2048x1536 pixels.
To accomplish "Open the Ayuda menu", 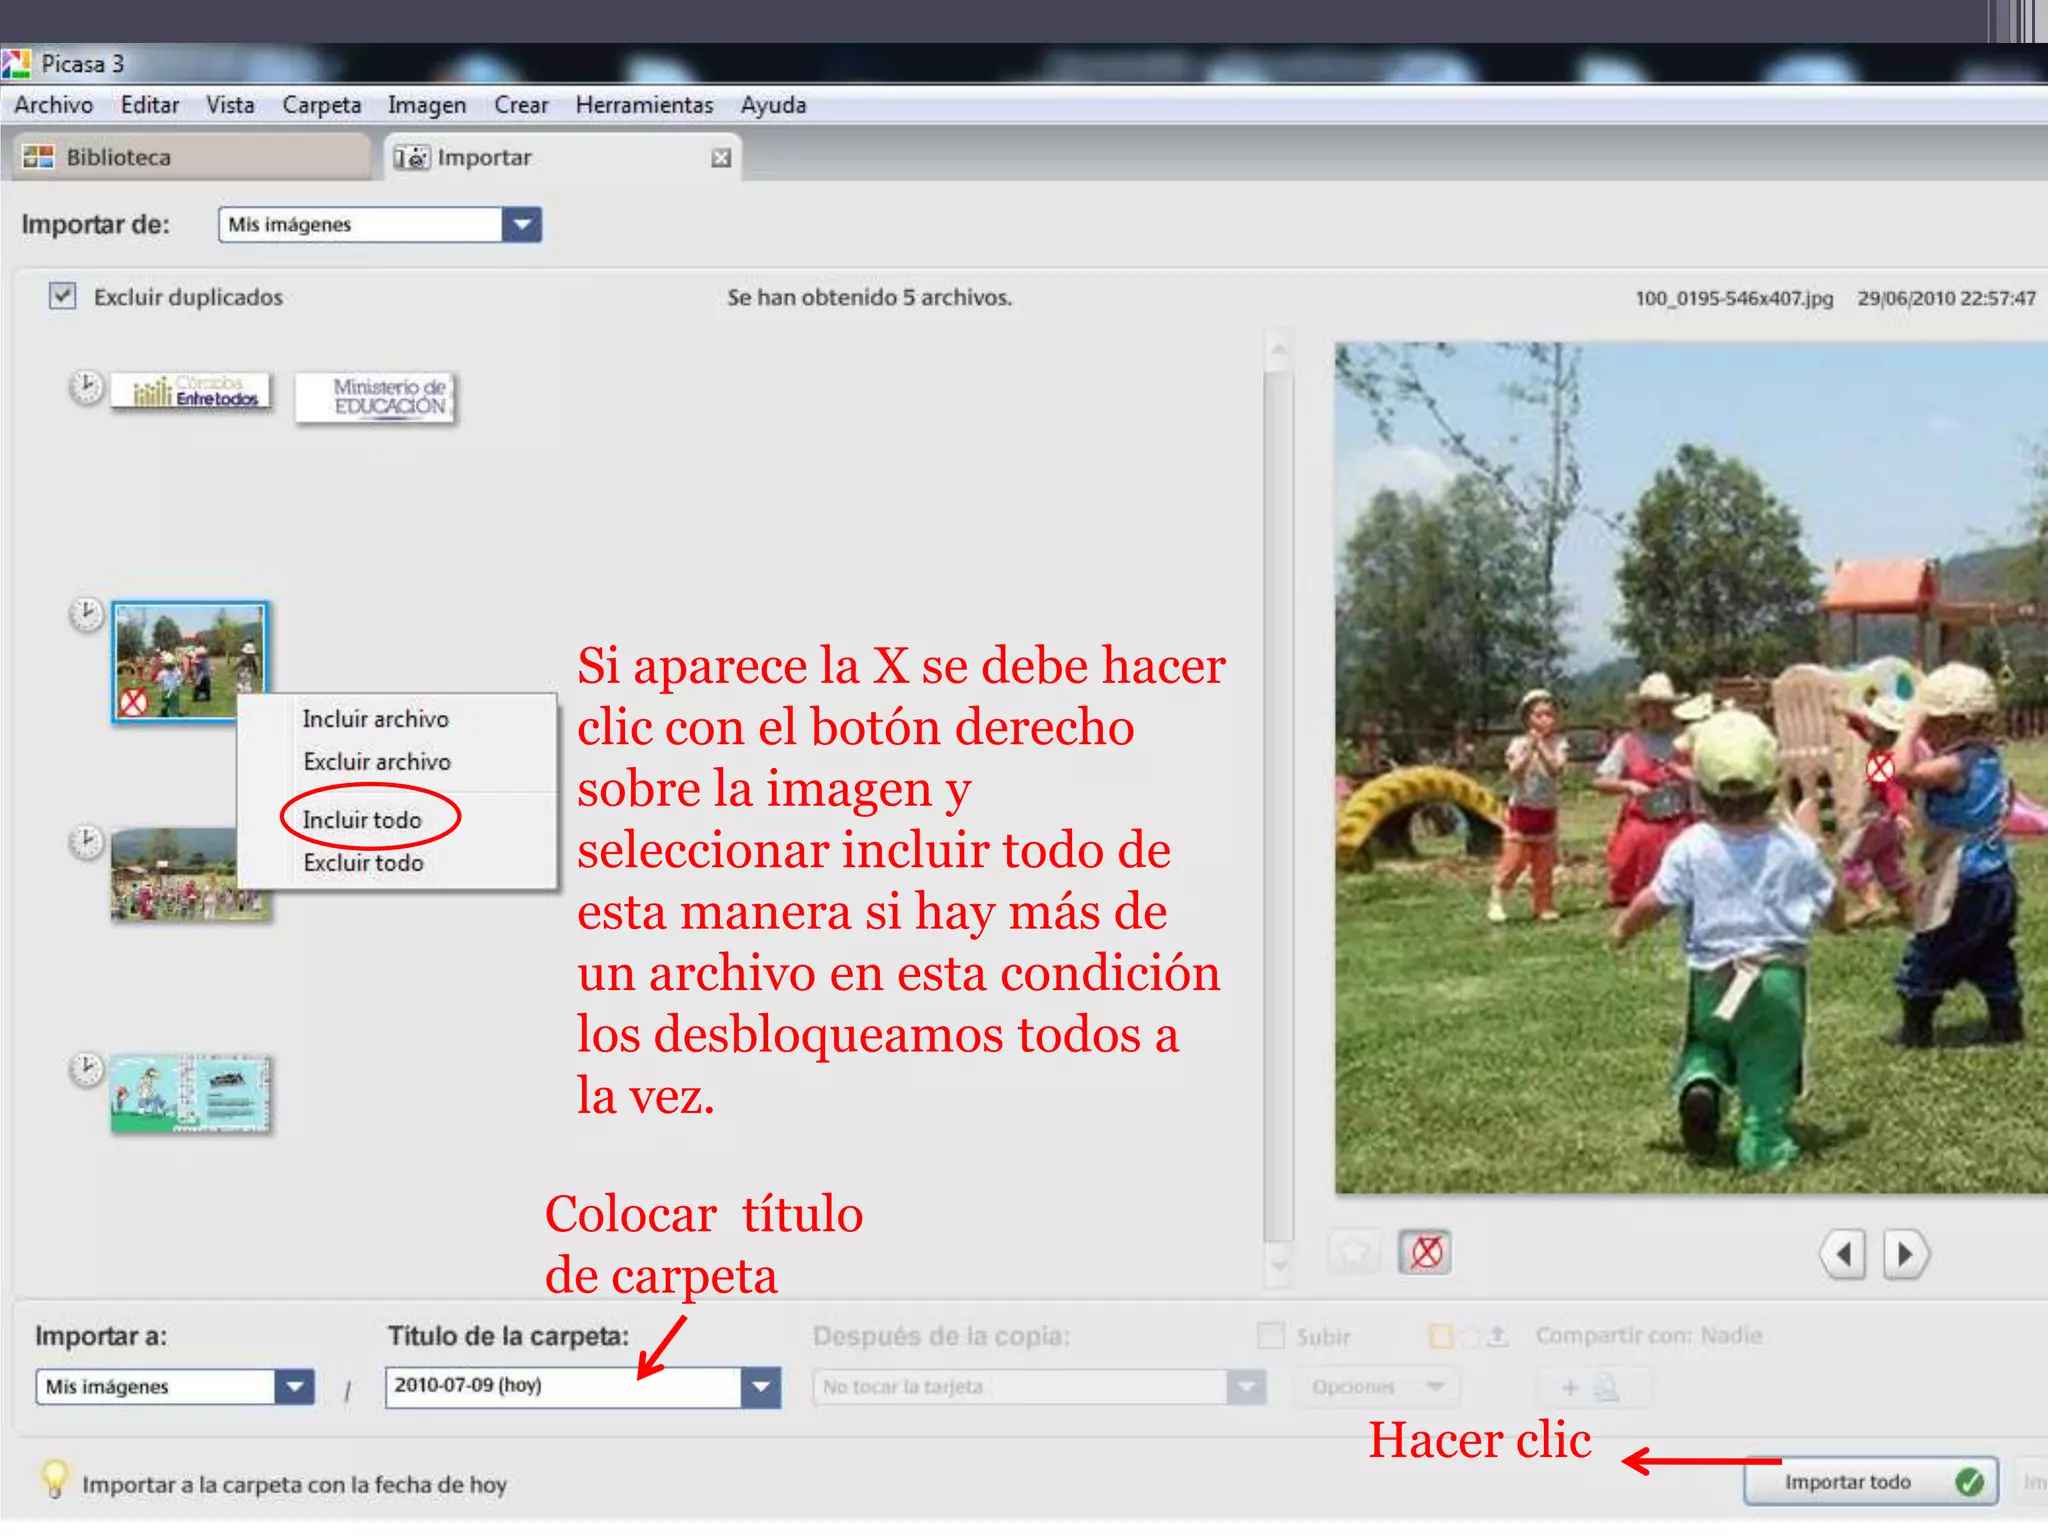I will [773, 105].
